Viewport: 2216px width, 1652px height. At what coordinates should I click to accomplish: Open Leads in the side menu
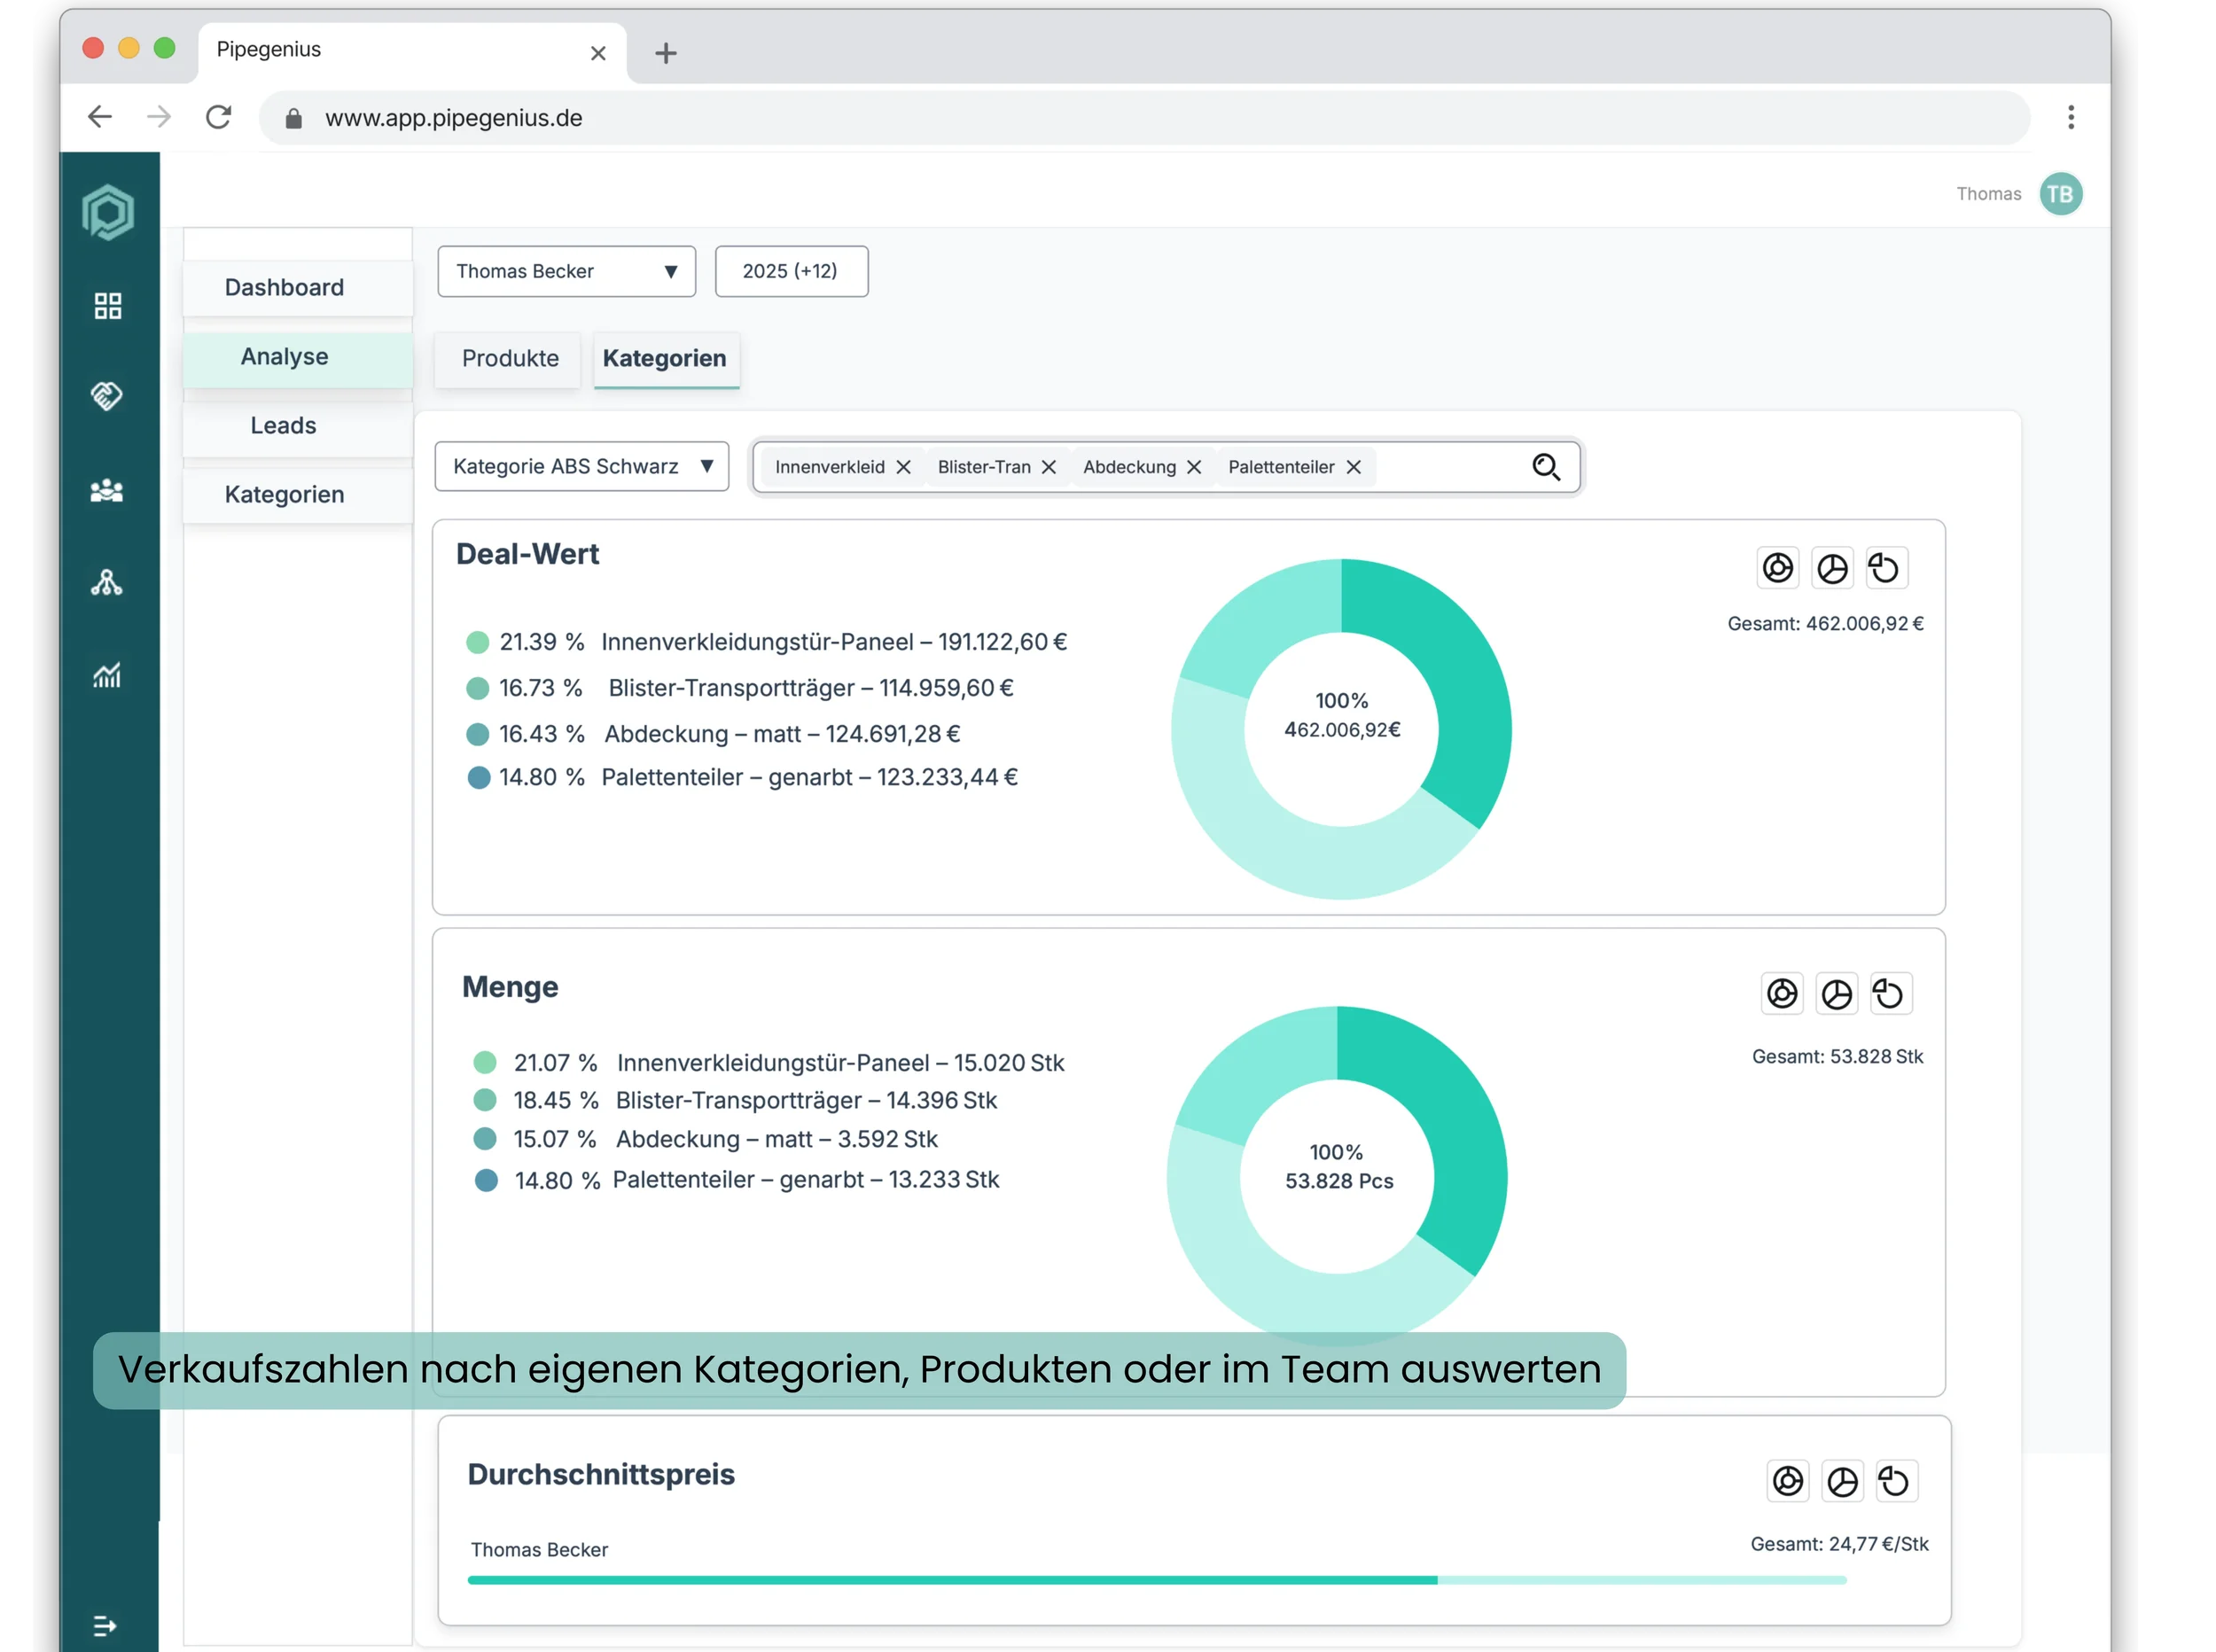click(x=284, y=425)
